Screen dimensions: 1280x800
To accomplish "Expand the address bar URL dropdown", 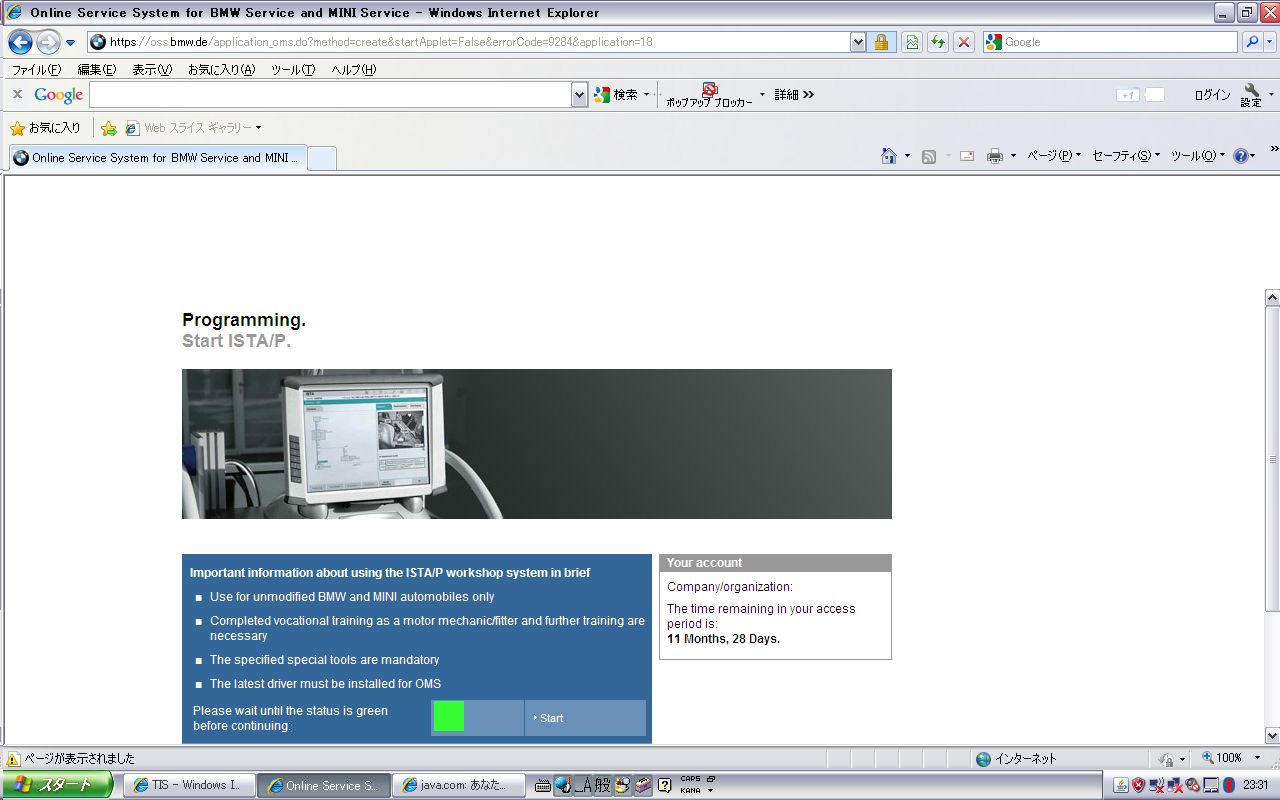I will tap(858, 42).
